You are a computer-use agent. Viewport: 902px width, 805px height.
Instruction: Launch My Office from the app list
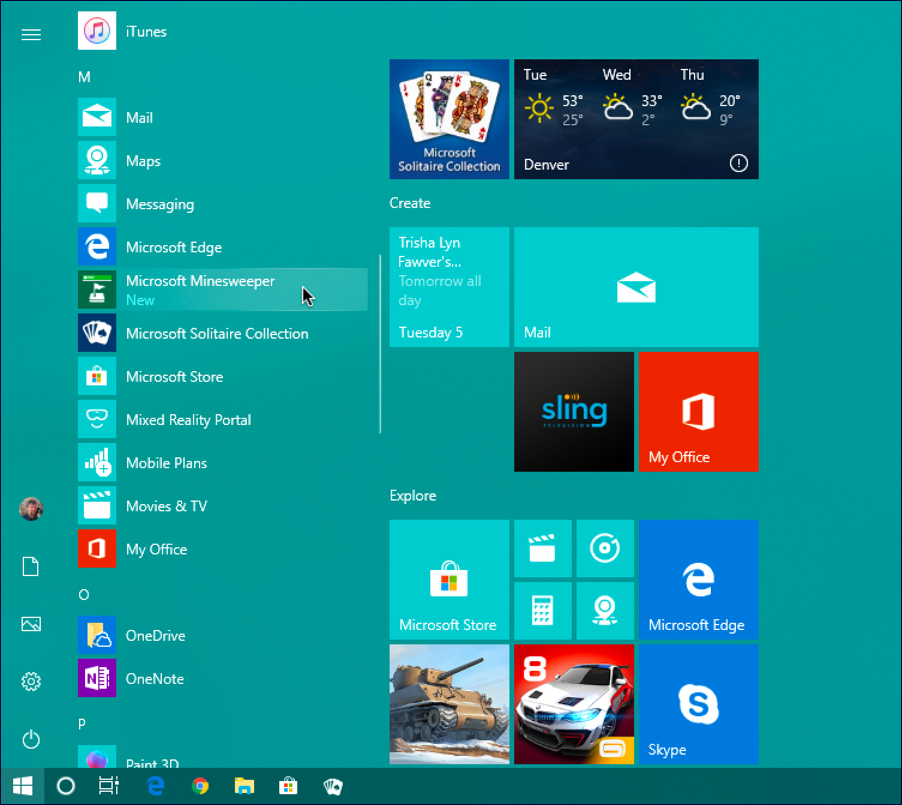(223, 549)
